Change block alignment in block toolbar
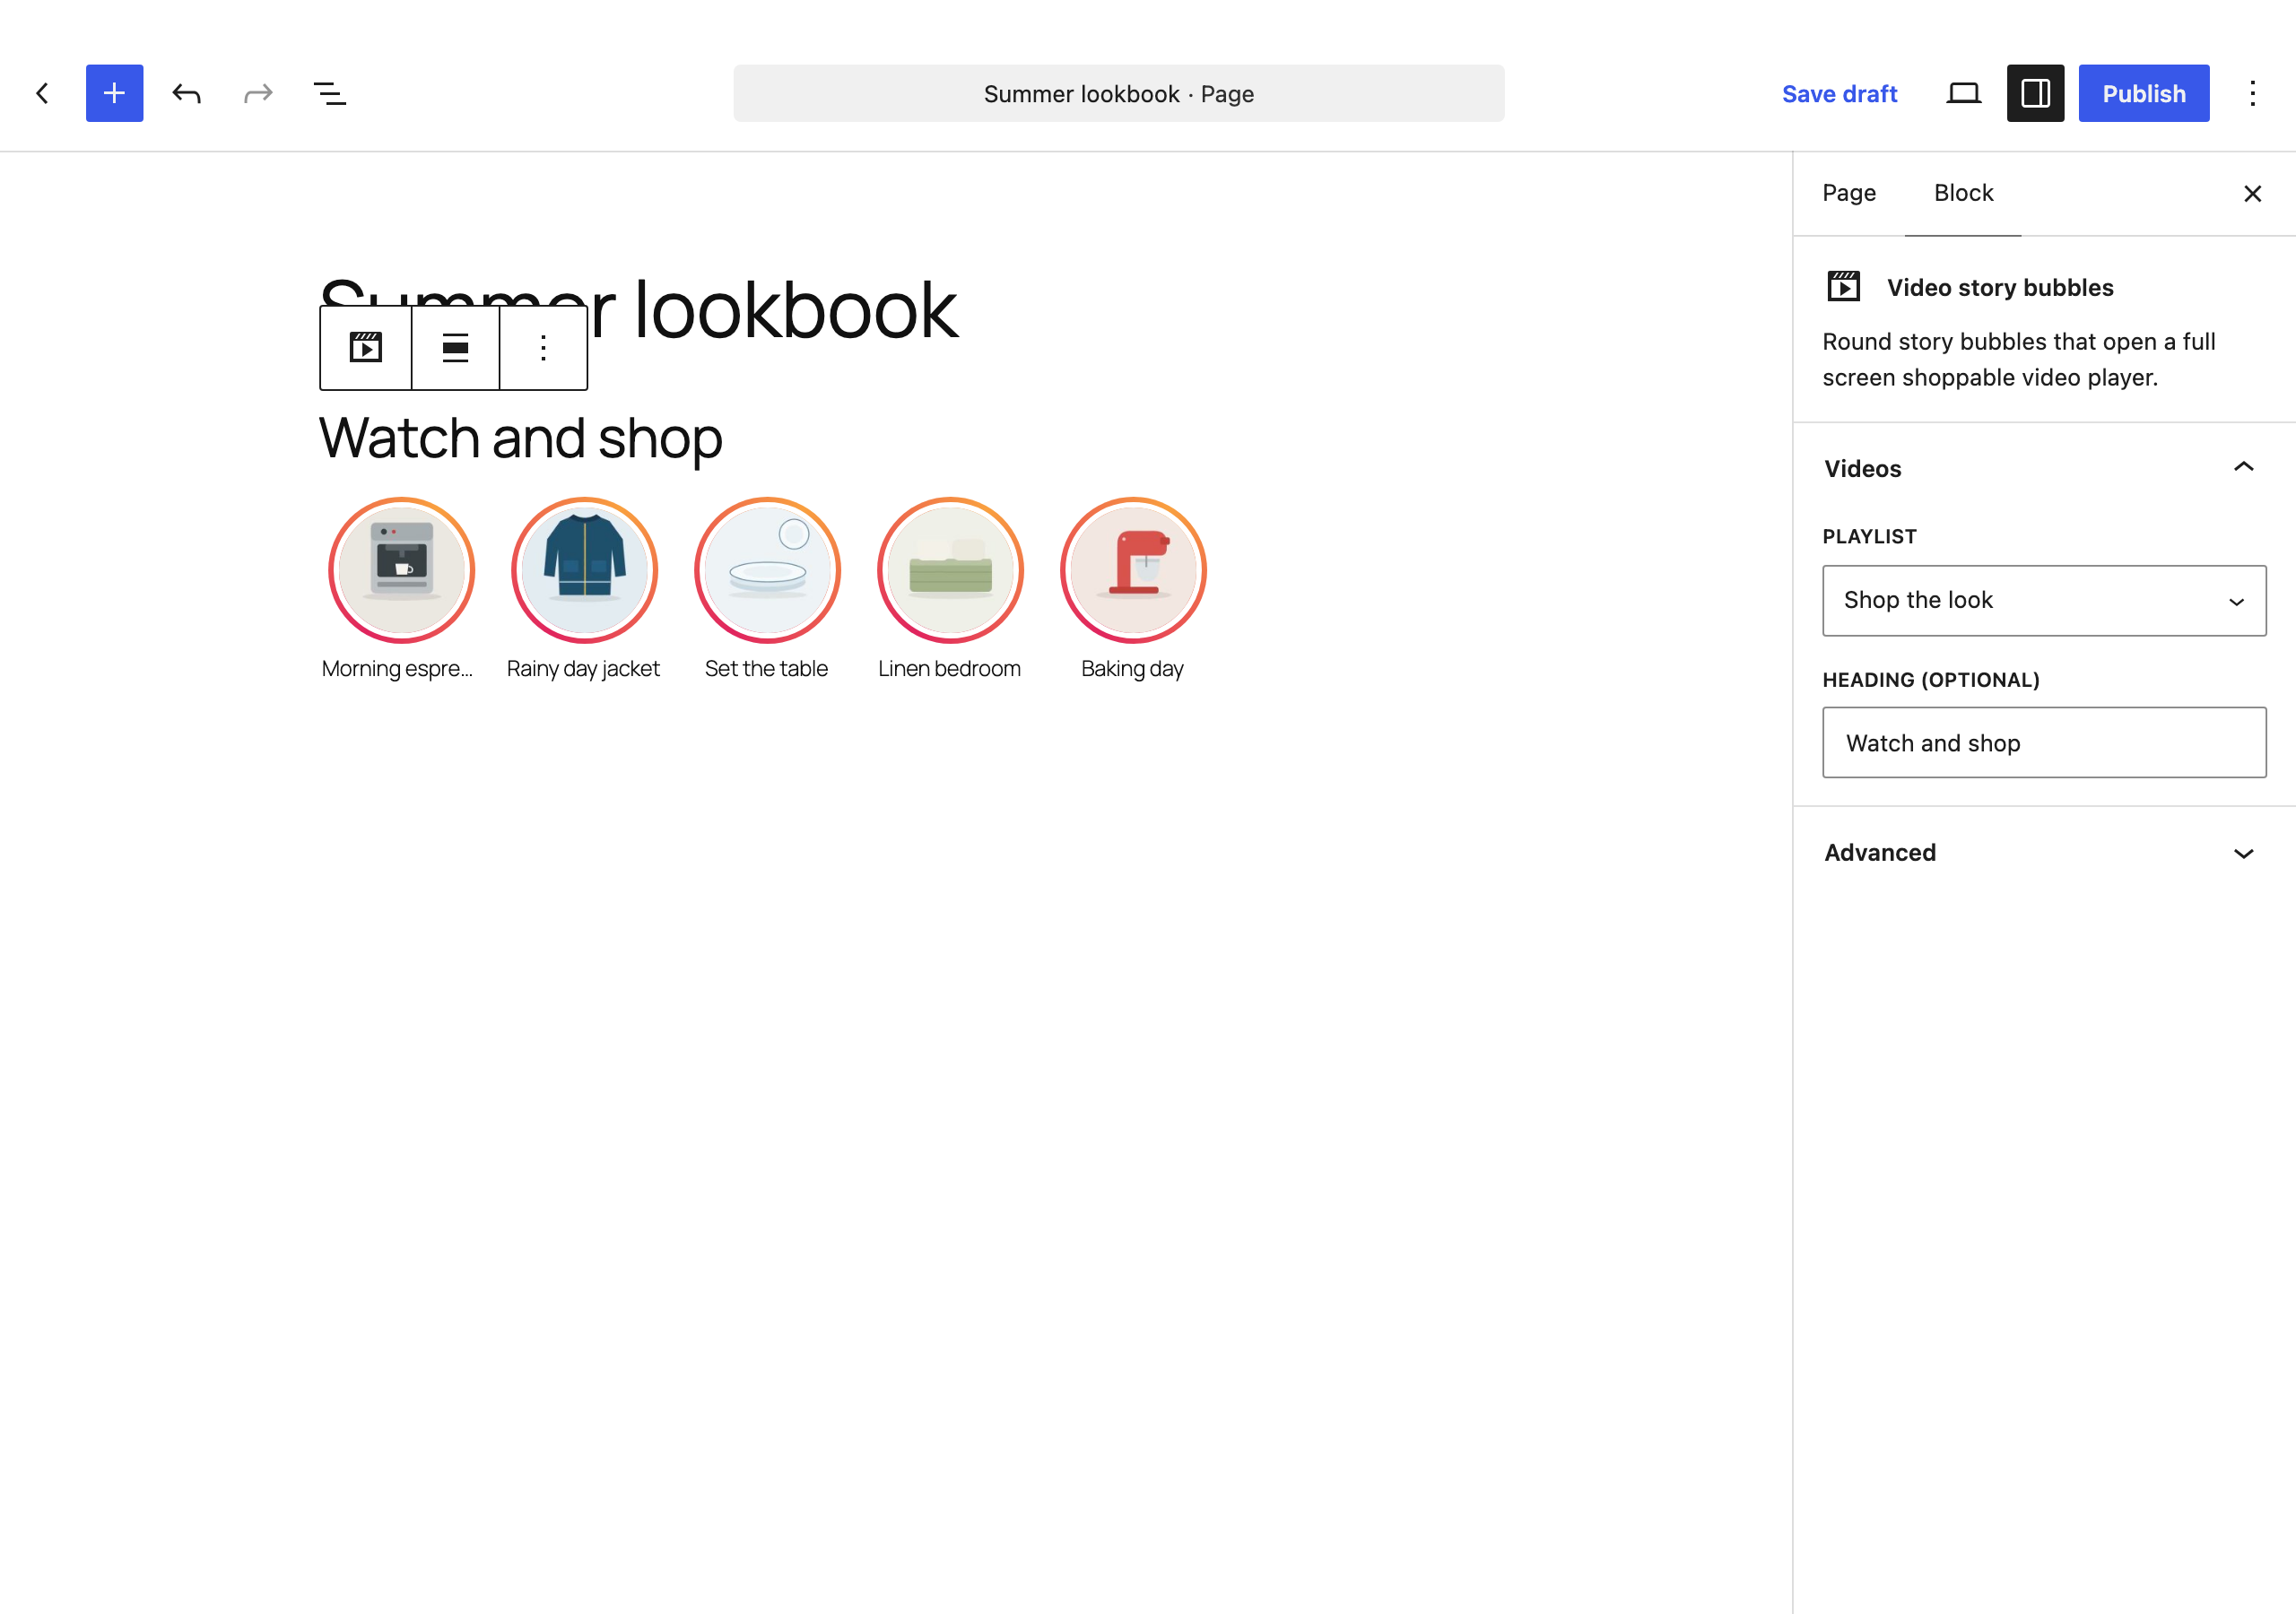This screenshot has width=2296, height=1614. click(455, 348)
